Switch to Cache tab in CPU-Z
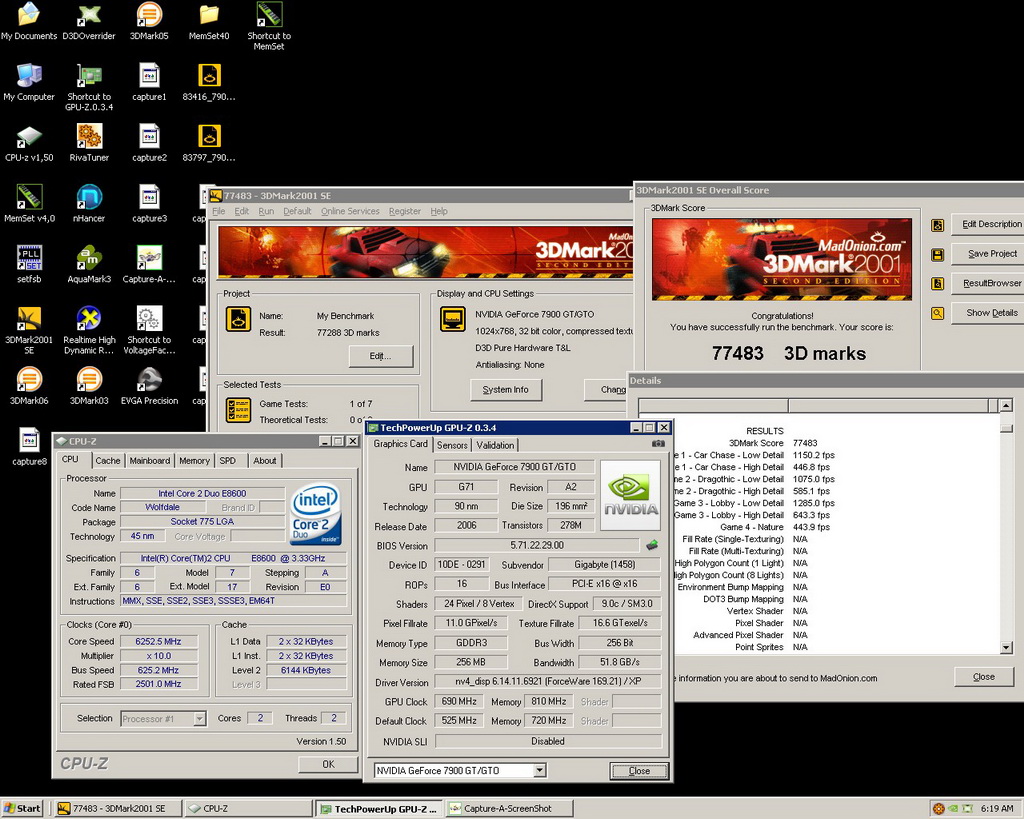This screenshot has height=819, width=1024. point(108,460)
